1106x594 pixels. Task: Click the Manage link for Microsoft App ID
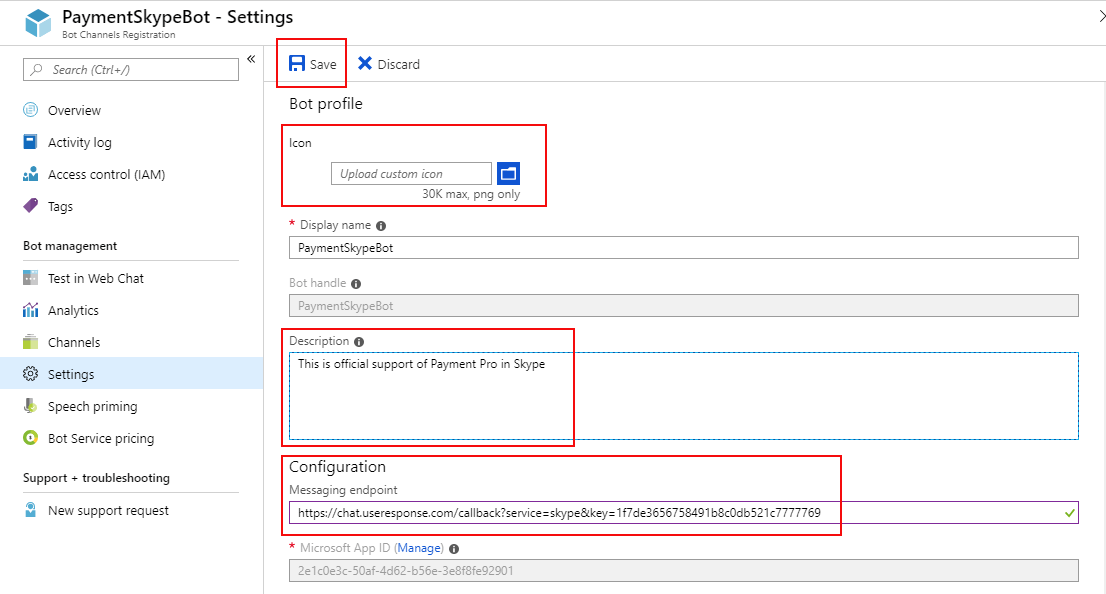click(x=419, y=548)
